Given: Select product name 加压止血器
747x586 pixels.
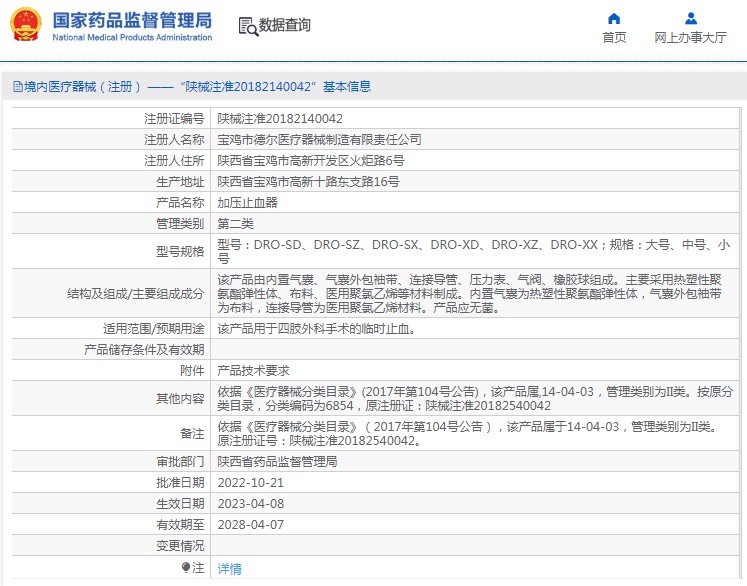Looking at the screenshot, I should pyautogui.click(x=248, y=202).
